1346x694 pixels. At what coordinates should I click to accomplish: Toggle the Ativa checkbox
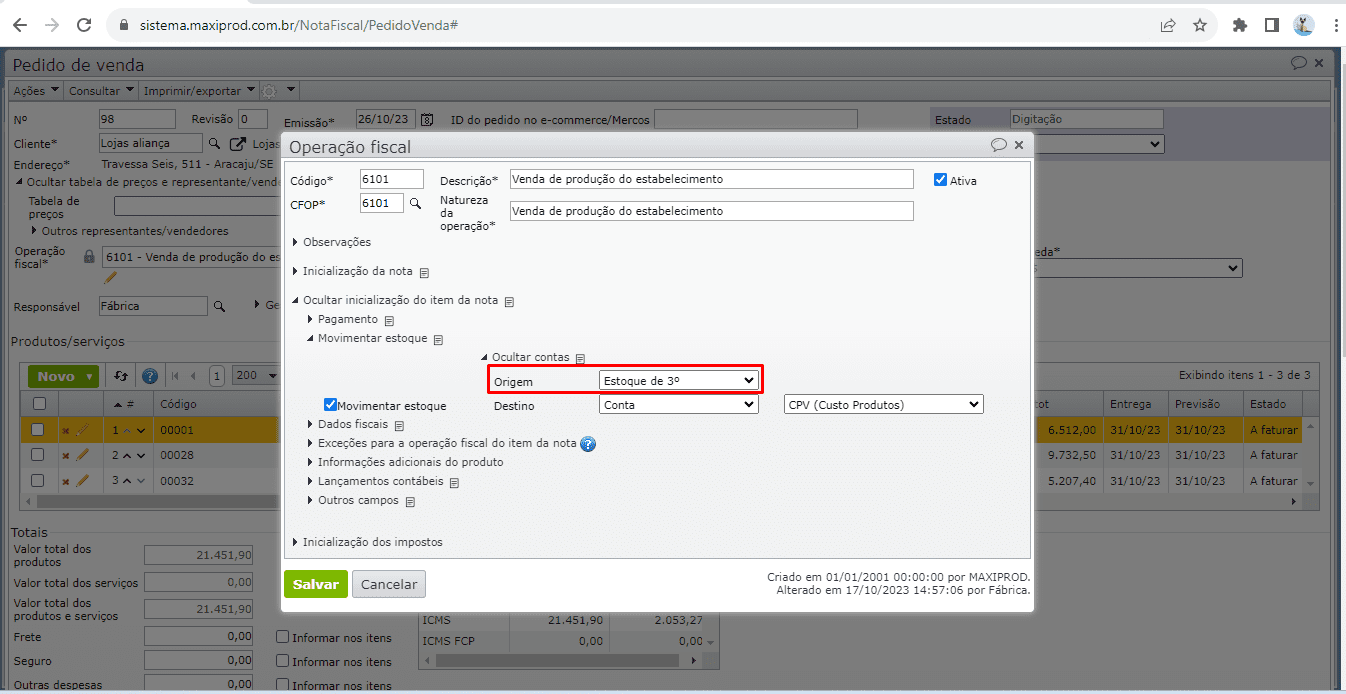click(940, 180)
